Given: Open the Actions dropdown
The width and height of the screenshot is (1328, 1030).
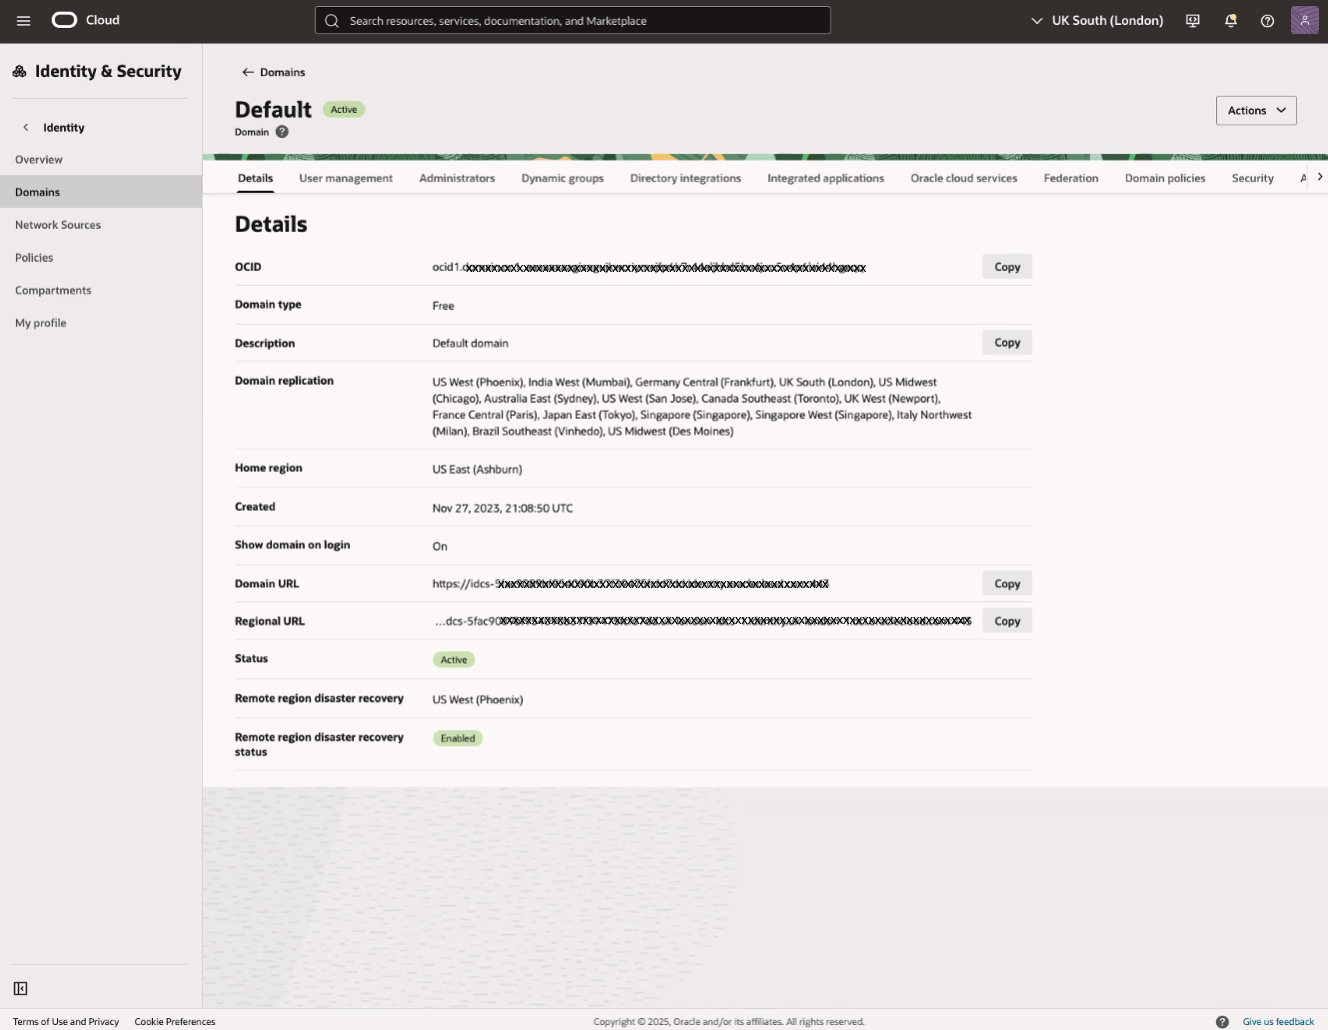Looking at the screenshot, I should point(1256,110).
